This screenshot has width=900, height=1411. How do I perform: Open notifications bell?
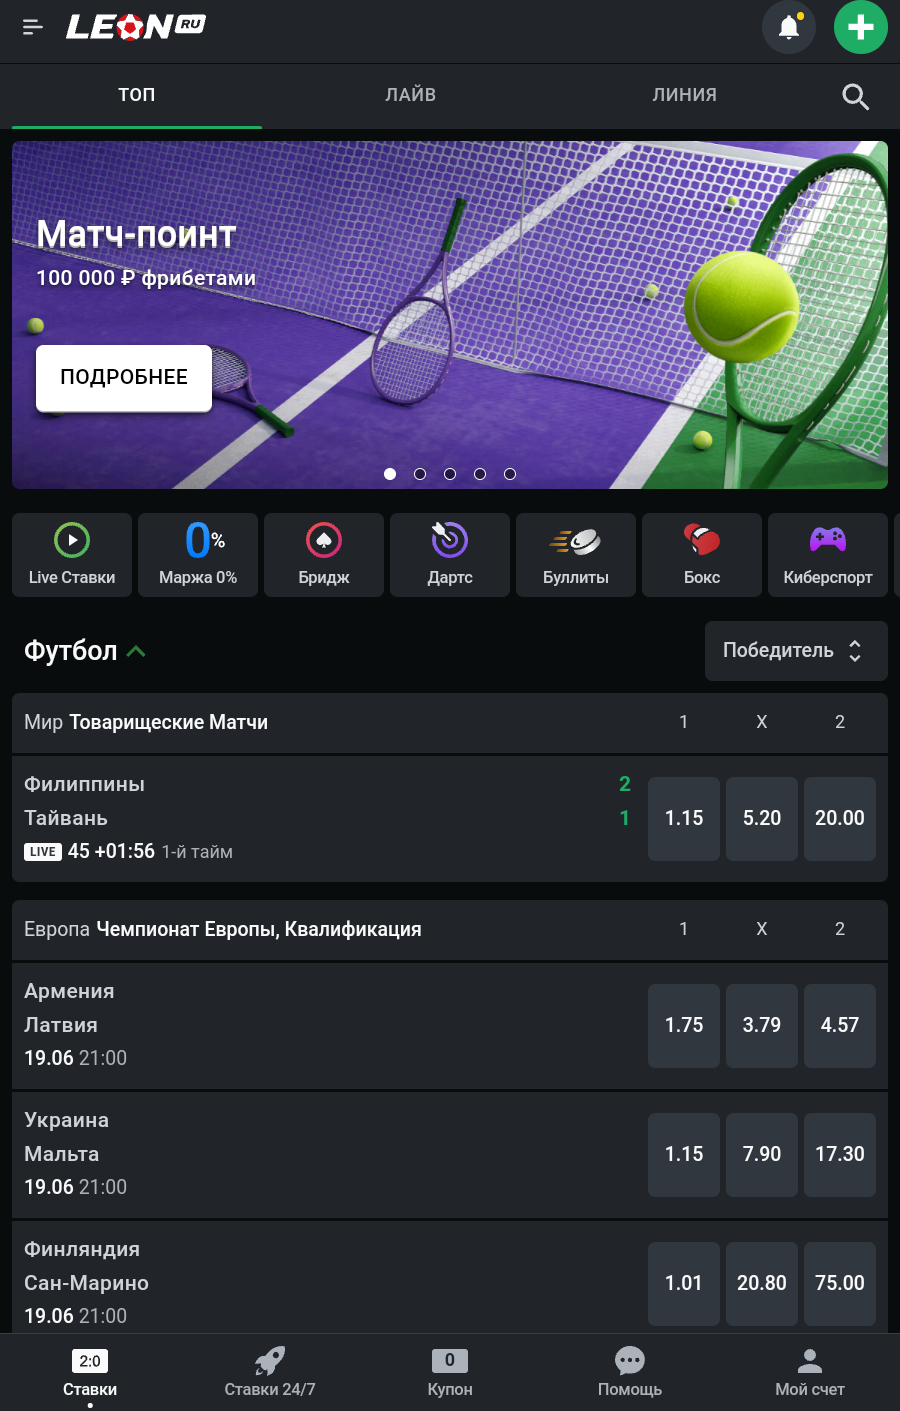[x=789, y=27]
